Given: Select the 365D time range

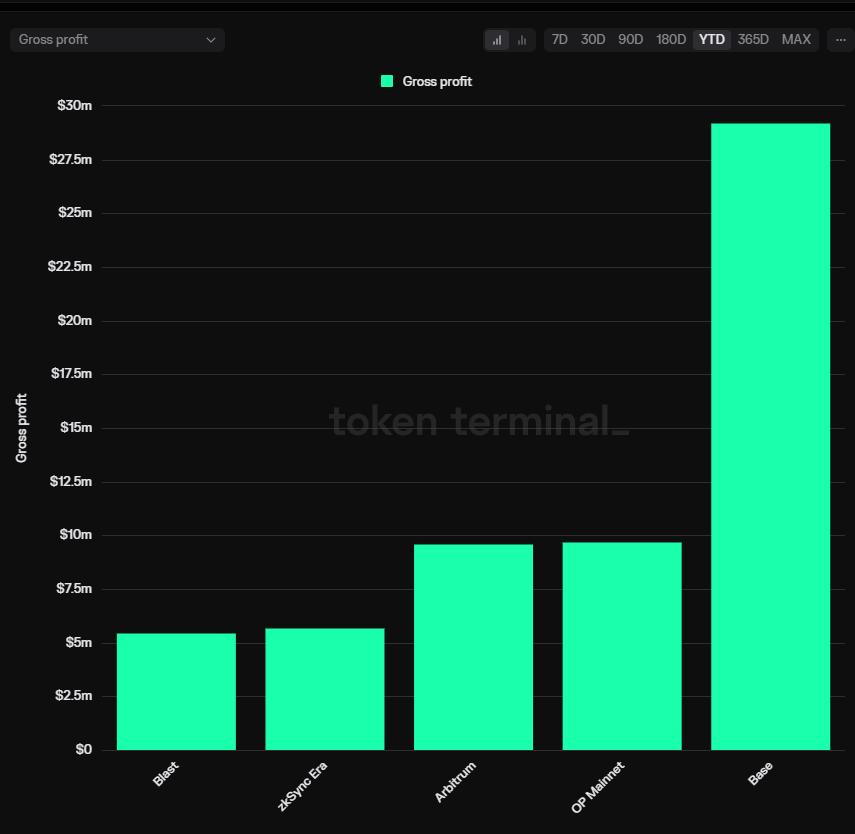Looking at the screenshot, I should (x=753, y=40).
